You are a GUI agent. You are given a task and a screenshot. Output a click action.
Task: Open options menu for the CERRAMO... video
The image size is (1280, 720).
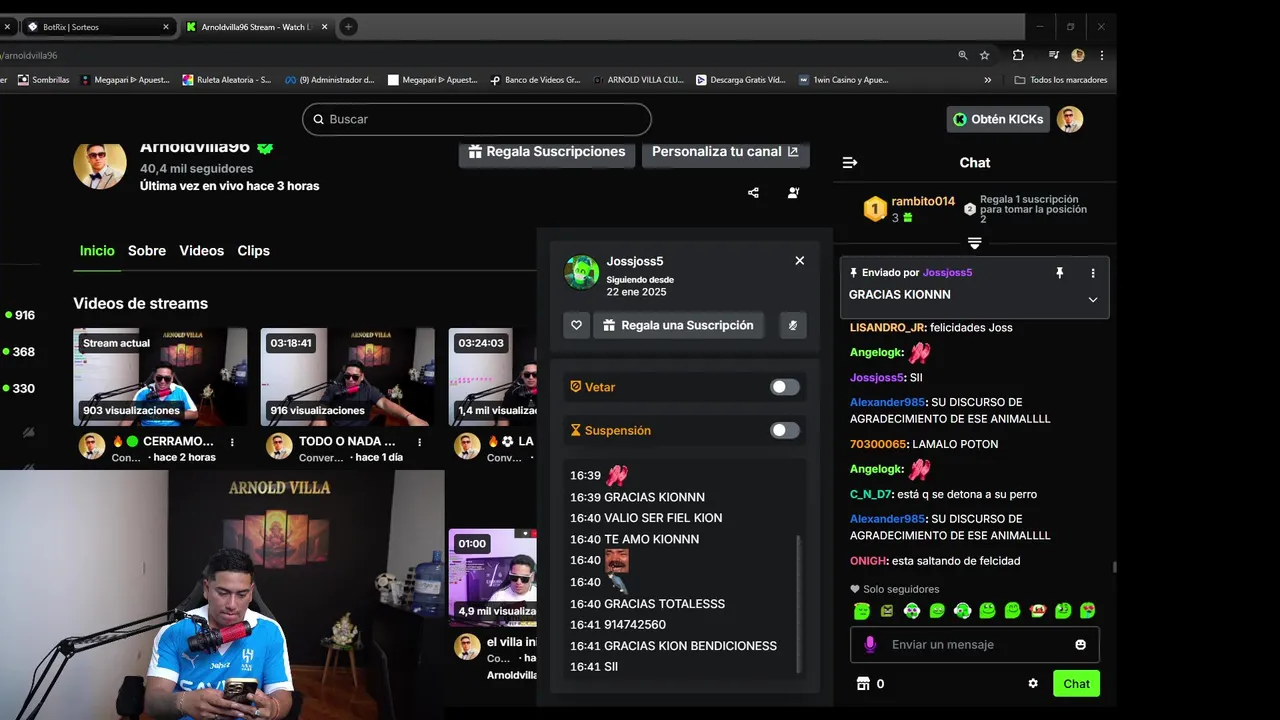point(232,441)
